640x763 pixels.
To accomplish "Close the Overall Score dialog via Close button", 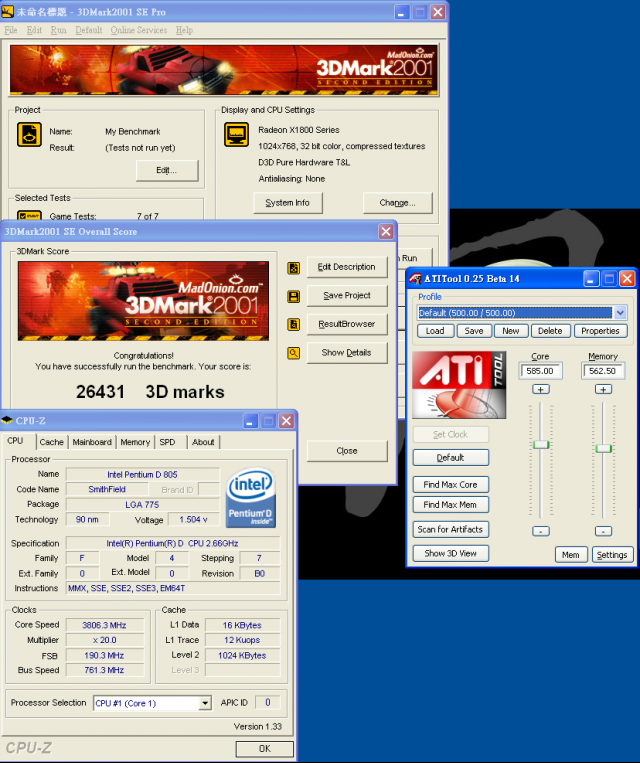I will (x=347, y=451).
